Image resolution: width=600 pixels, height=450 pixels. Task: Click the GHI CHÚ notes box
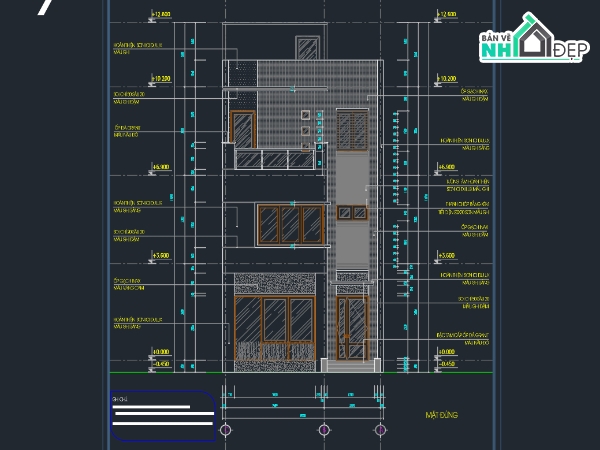(x=163, y=415)
